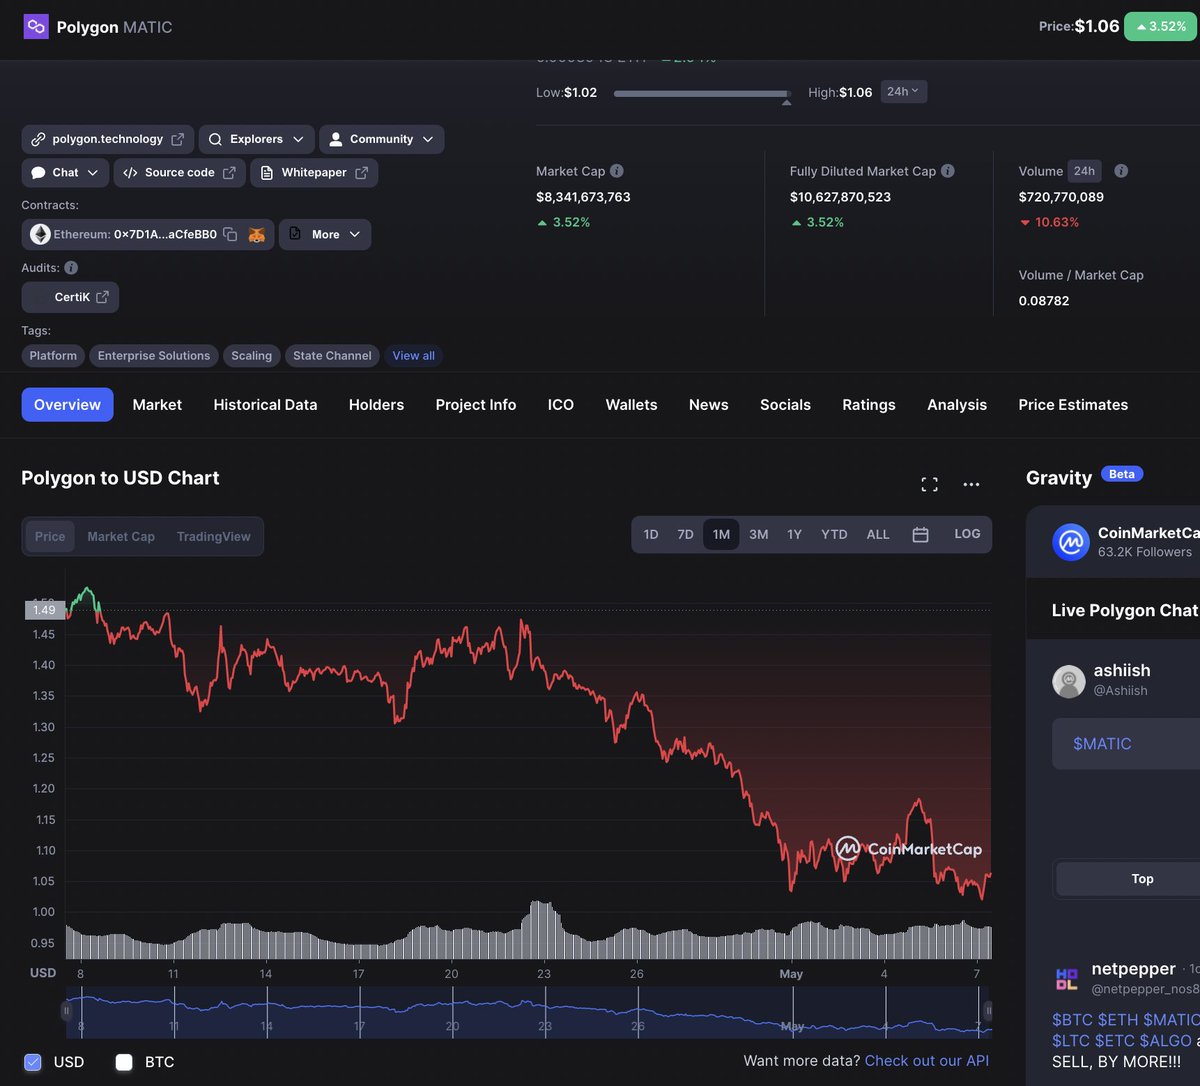Screen dimensions: 1200x1086
Task: Expand the Chat dropdown
Action: [65, 173]
